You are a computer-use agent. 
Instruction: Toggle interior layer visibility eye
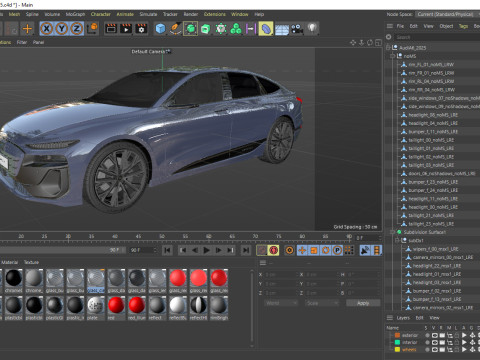[x=435, y=342]
